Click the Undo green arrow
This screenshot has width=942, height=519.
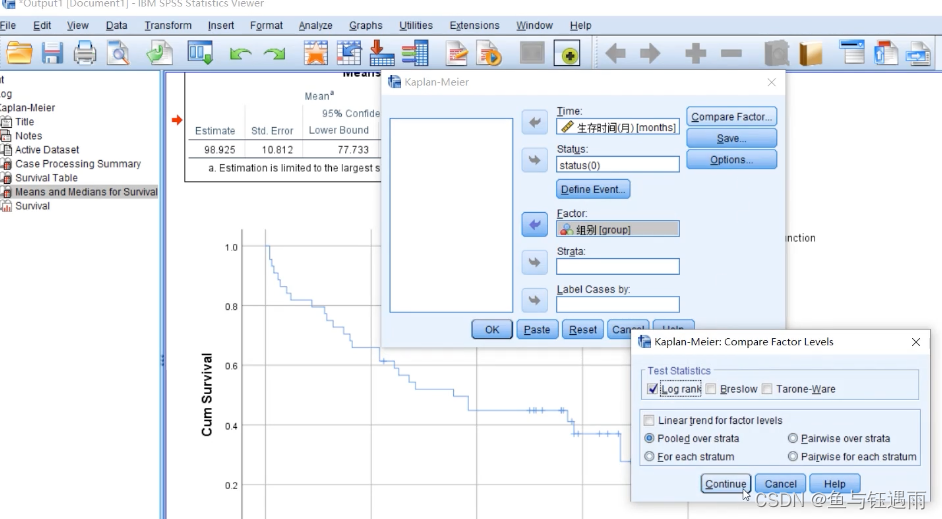click(x=240, y=54)
